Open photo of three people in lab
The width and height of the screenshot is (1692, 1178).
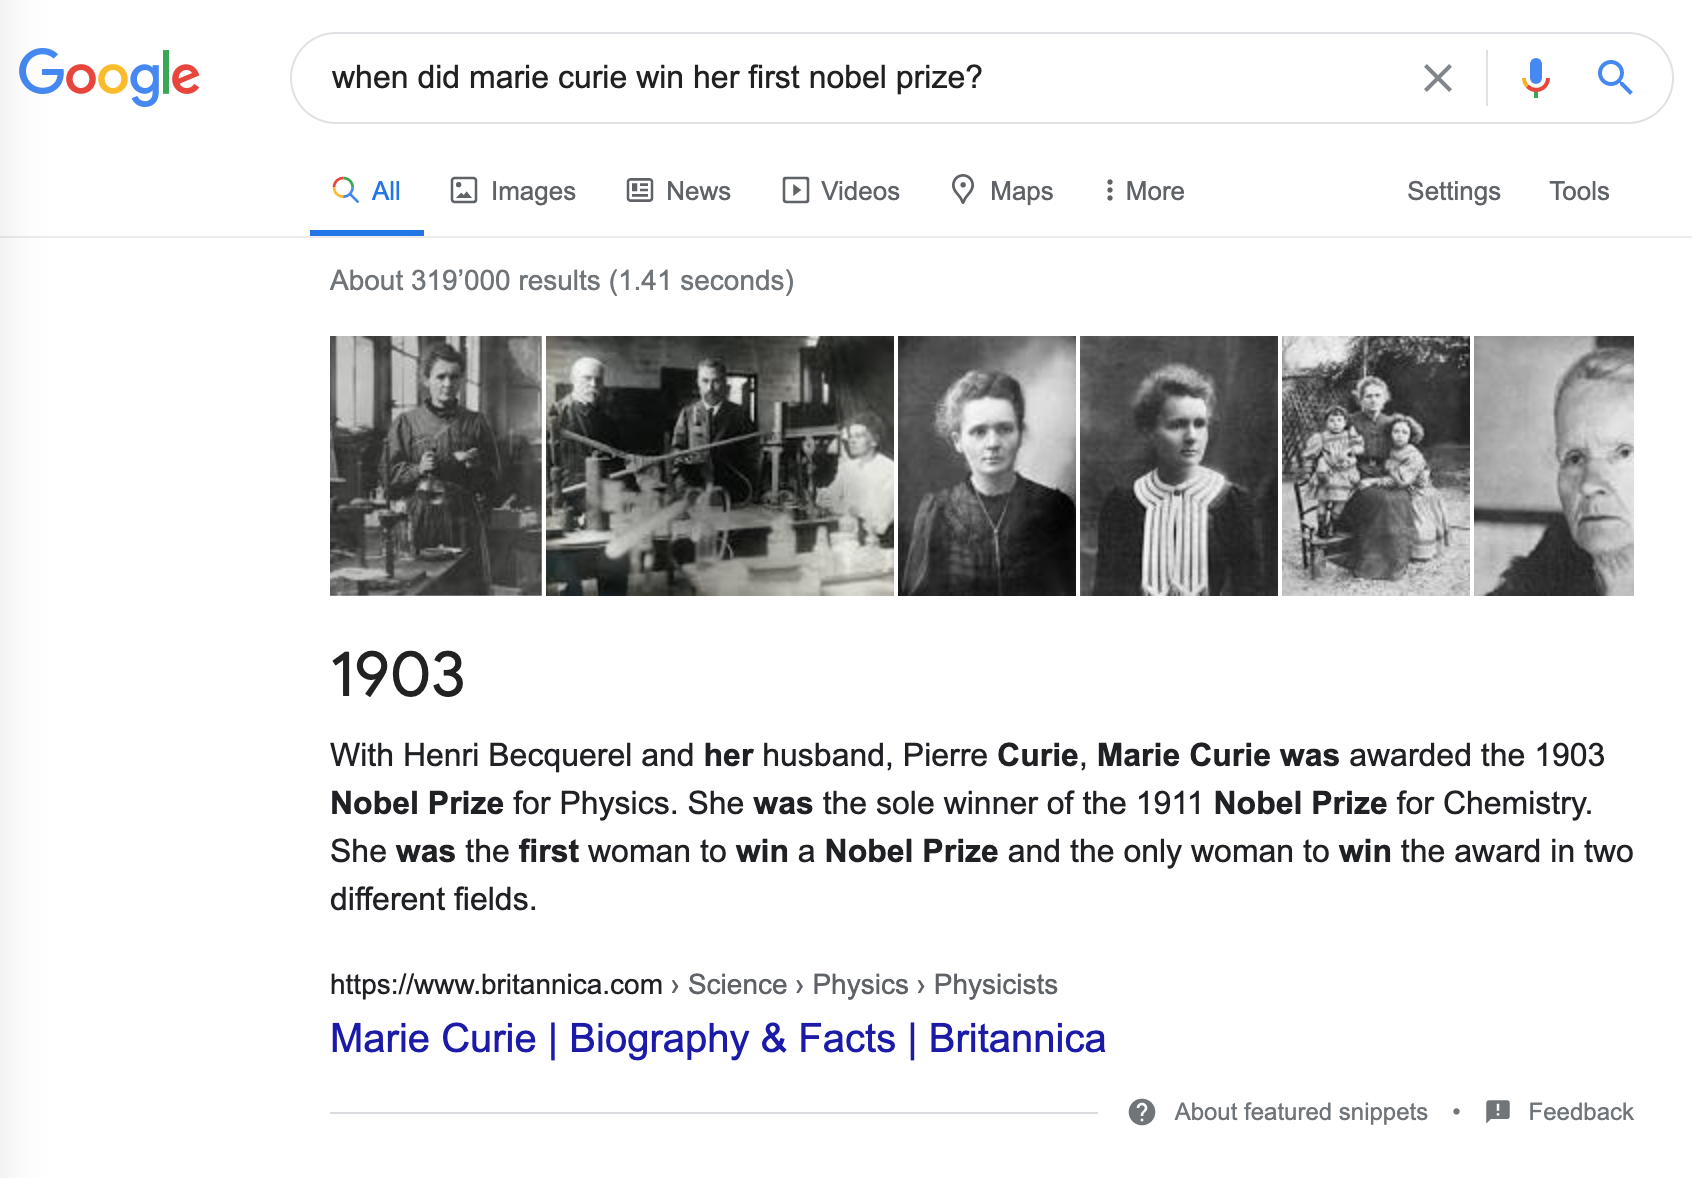click(x=720, y=466)
